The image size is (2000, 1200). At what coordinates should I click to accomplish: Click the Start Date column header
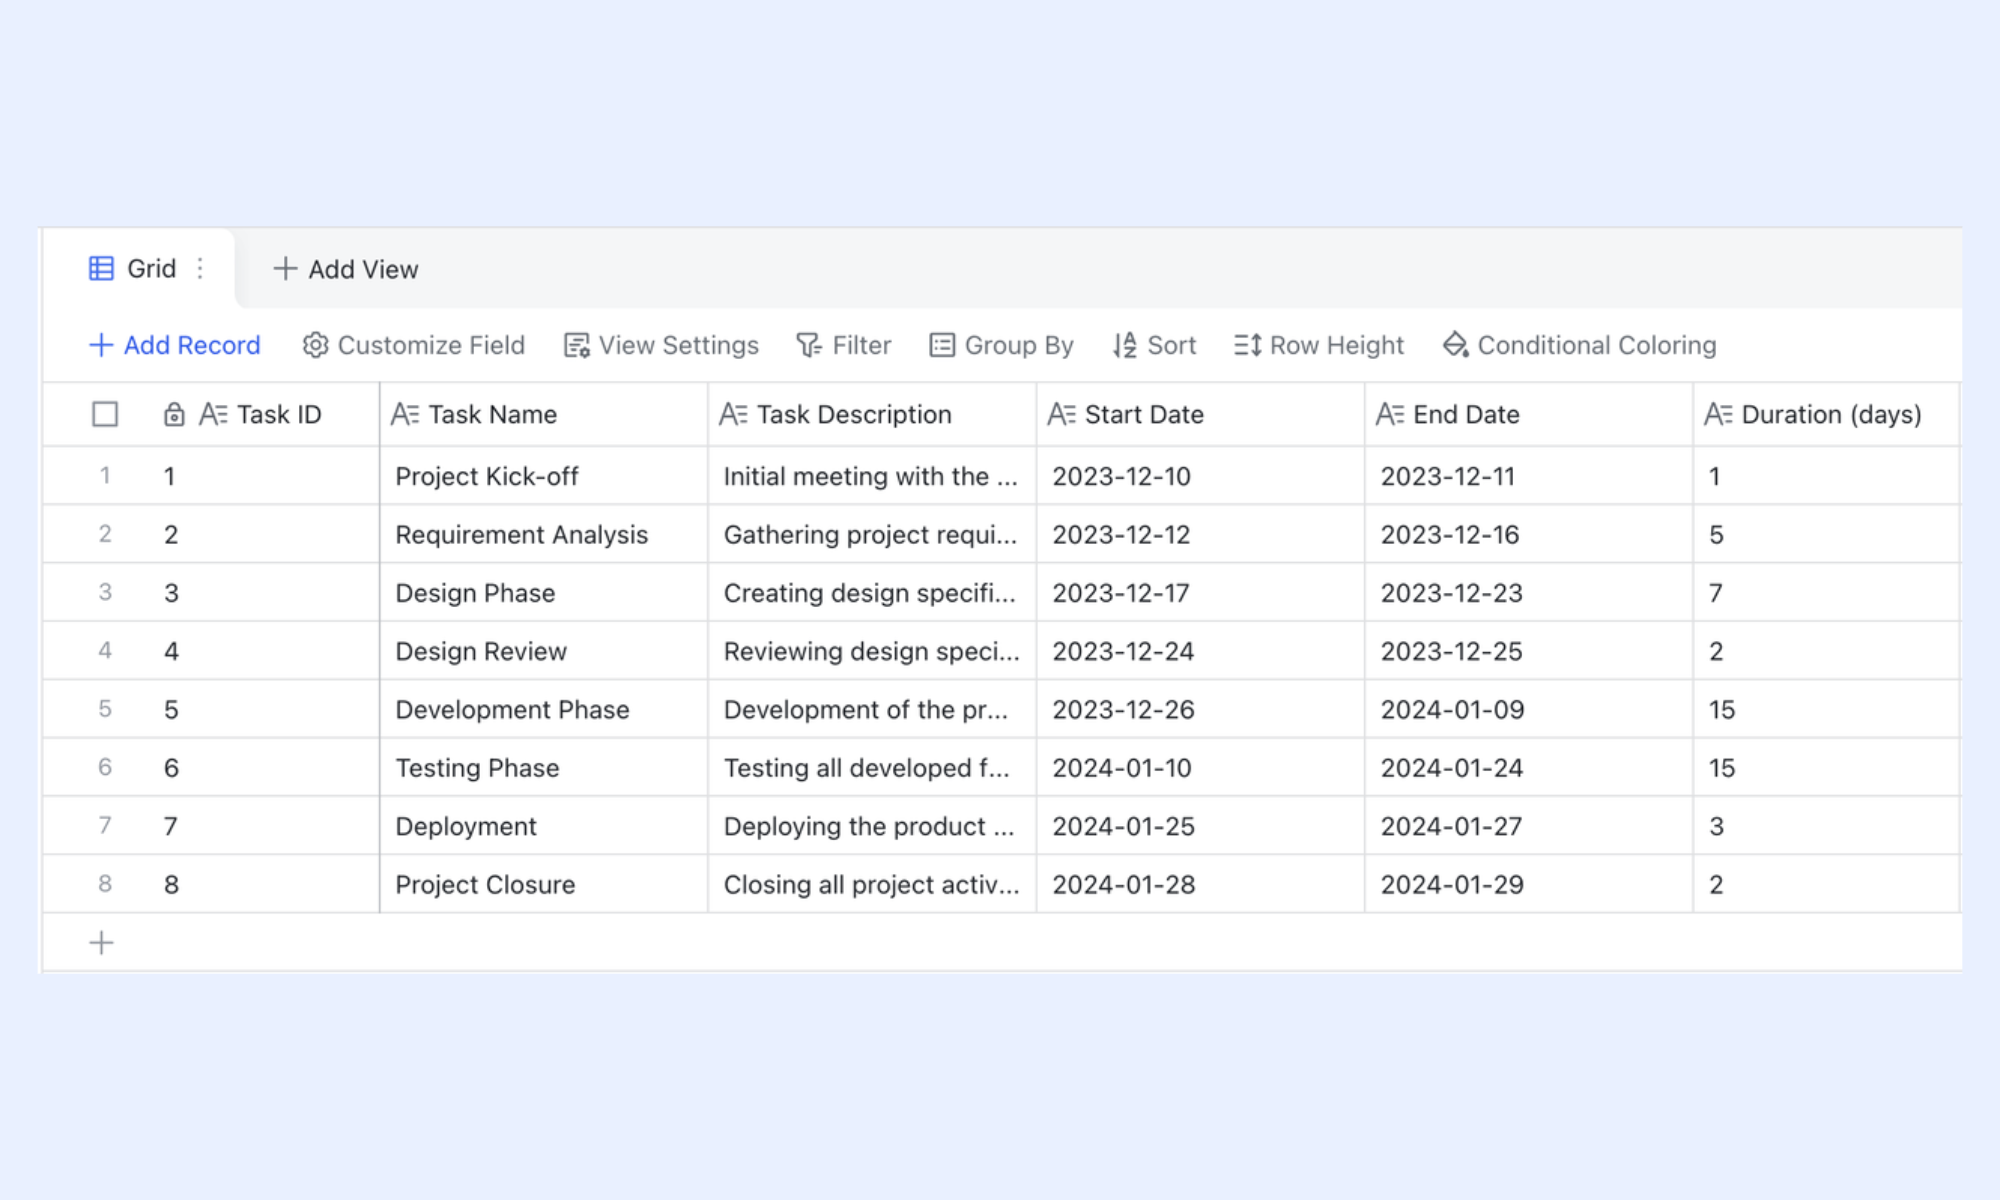pyautogui.click(x=1200, y=414)
